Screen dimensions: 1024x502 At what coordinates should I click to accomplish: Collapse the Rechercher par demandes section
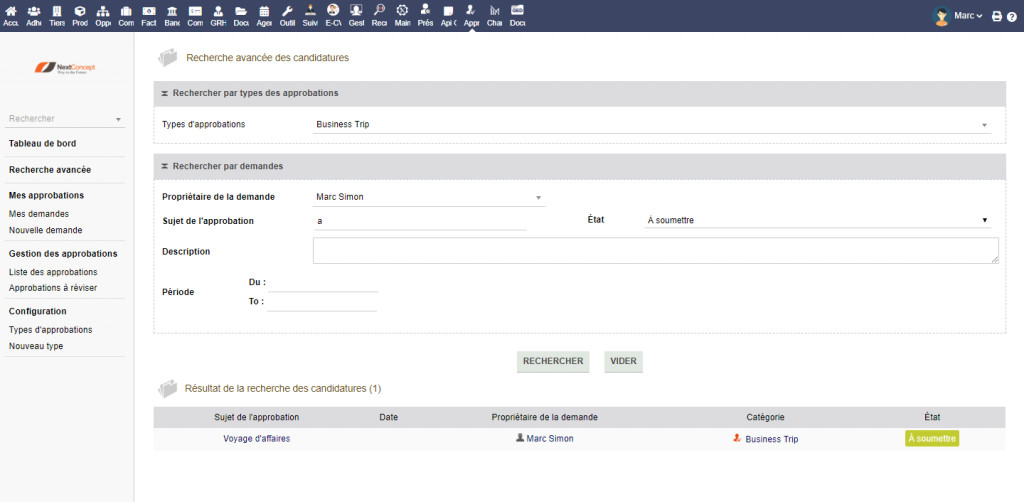[164, 165]
